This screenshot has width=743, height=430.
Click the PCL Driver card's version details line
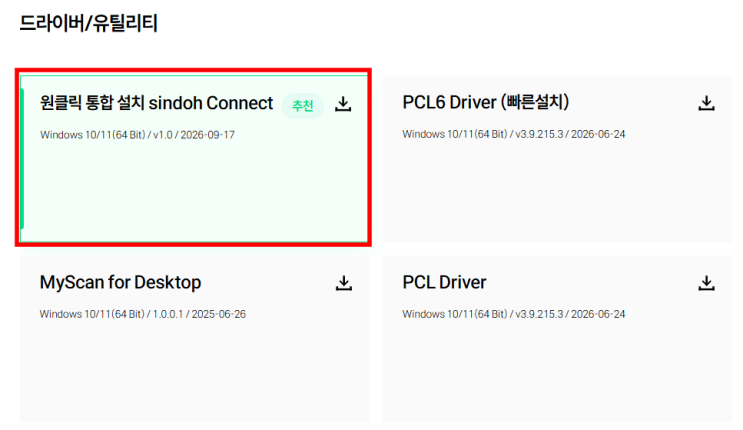(x=514, y=314)
